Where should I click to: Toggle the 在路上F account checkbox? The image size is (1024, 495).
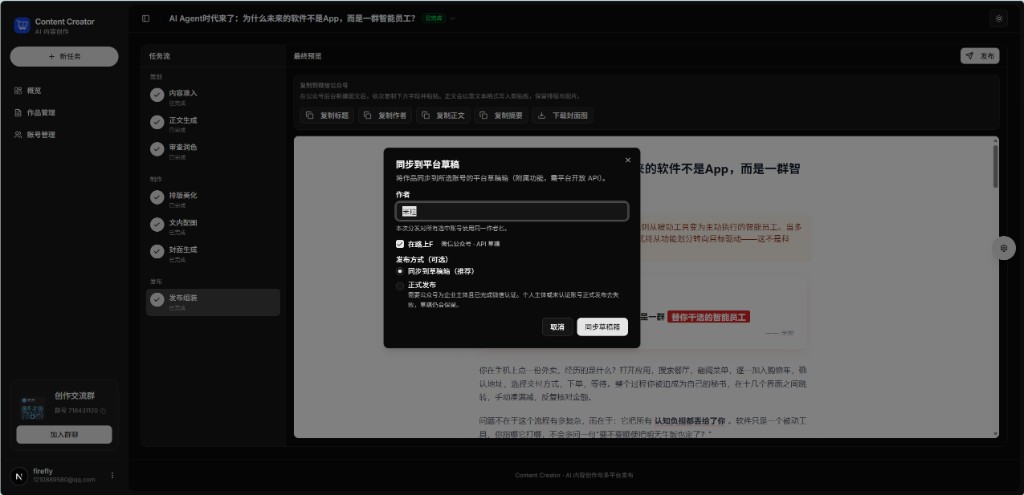pos(400,244)
